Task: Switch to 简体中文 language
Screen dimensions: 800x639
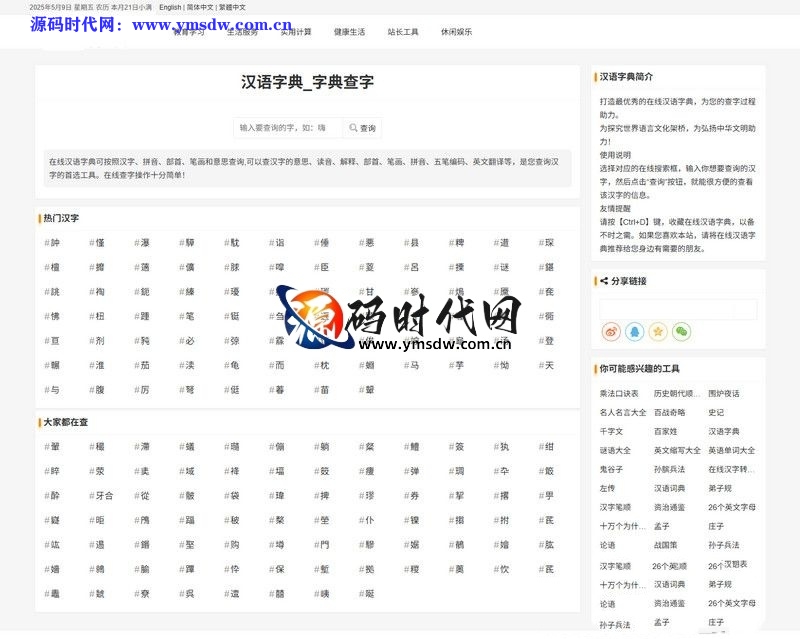Action: point(199,7)
